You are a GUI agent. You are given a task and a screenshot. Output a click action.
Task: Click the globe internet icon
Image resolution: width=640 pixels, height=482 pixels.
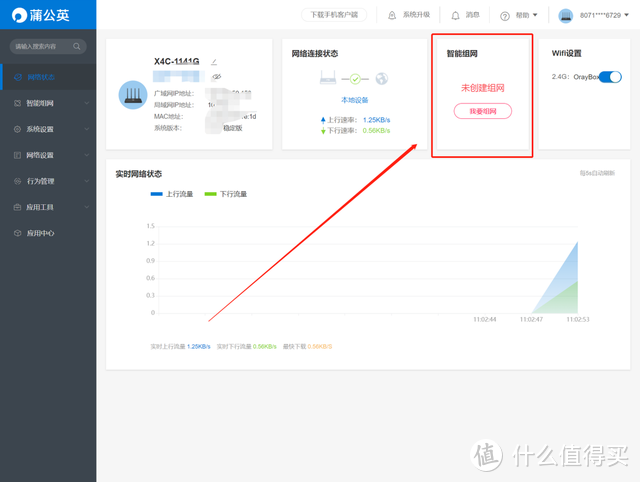382,78
